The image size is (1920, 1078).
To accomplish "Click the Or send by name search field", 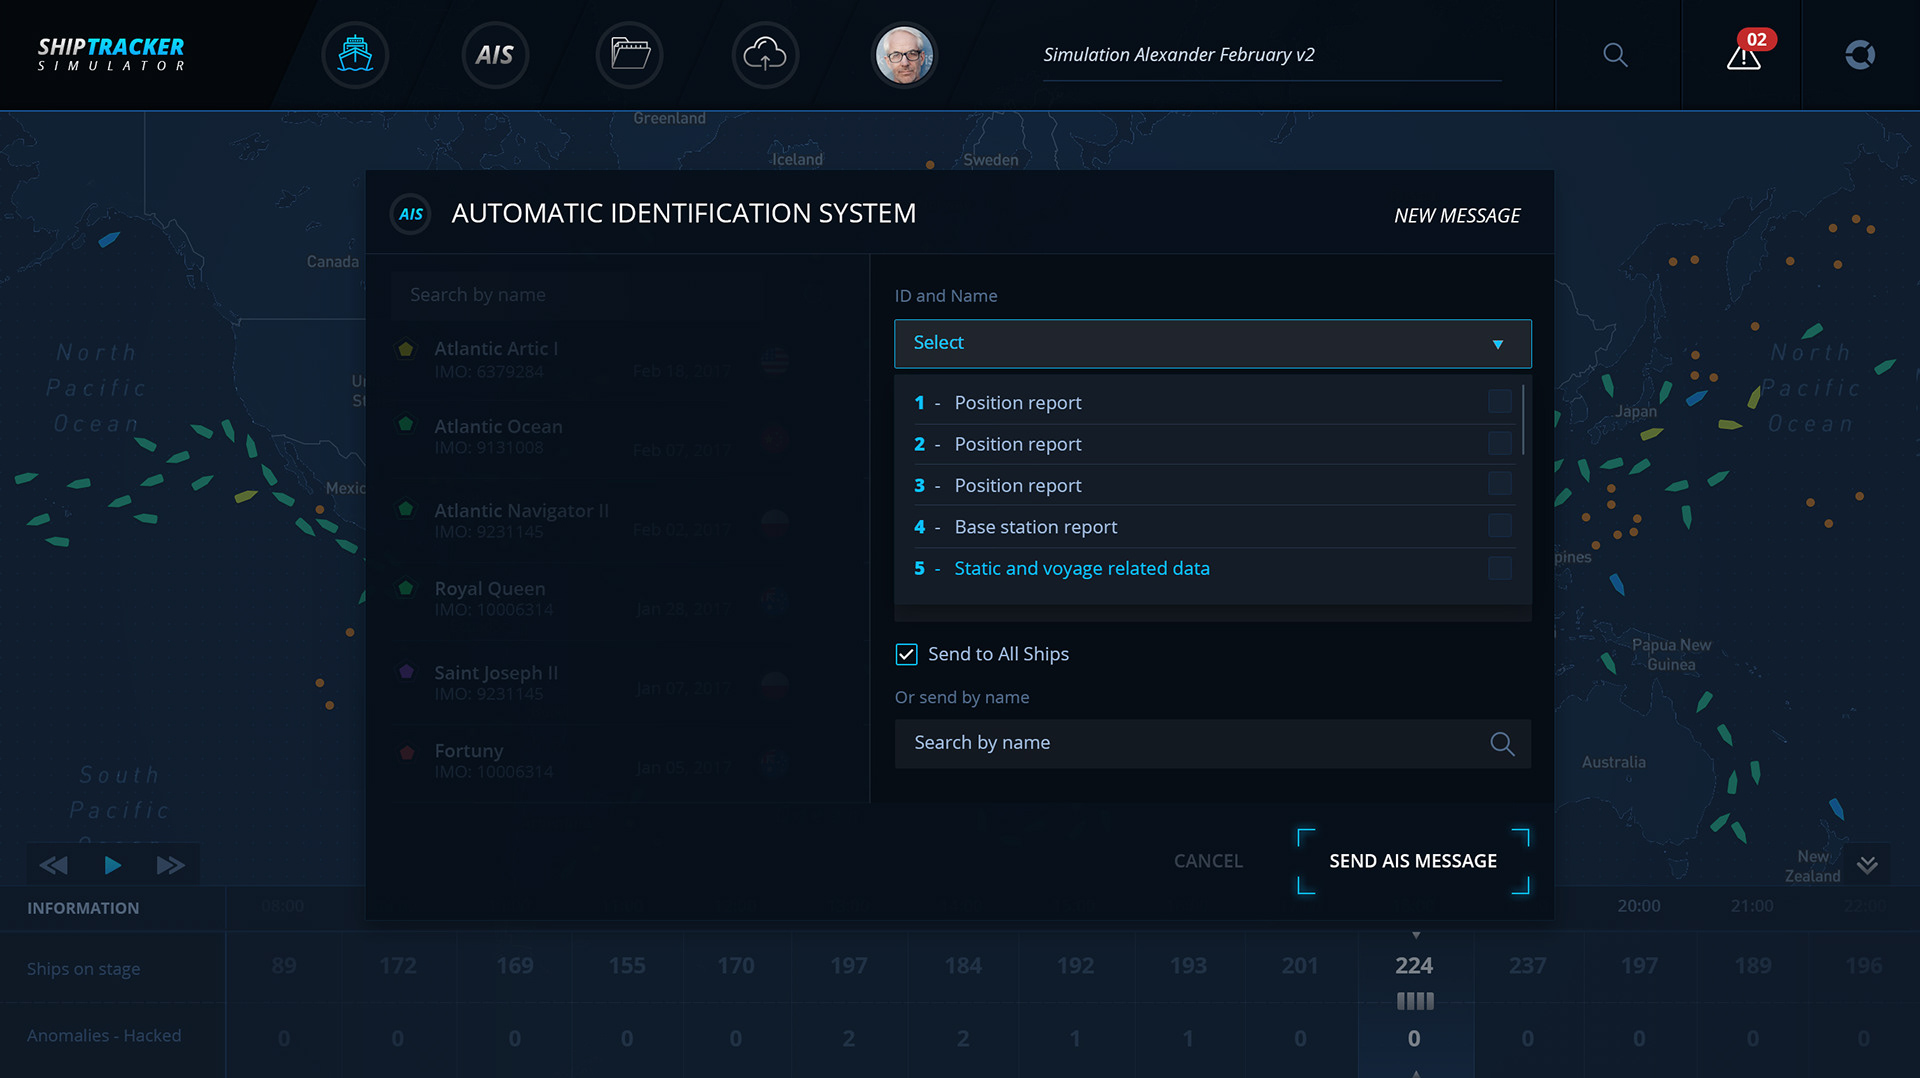I will point(1212,743).
